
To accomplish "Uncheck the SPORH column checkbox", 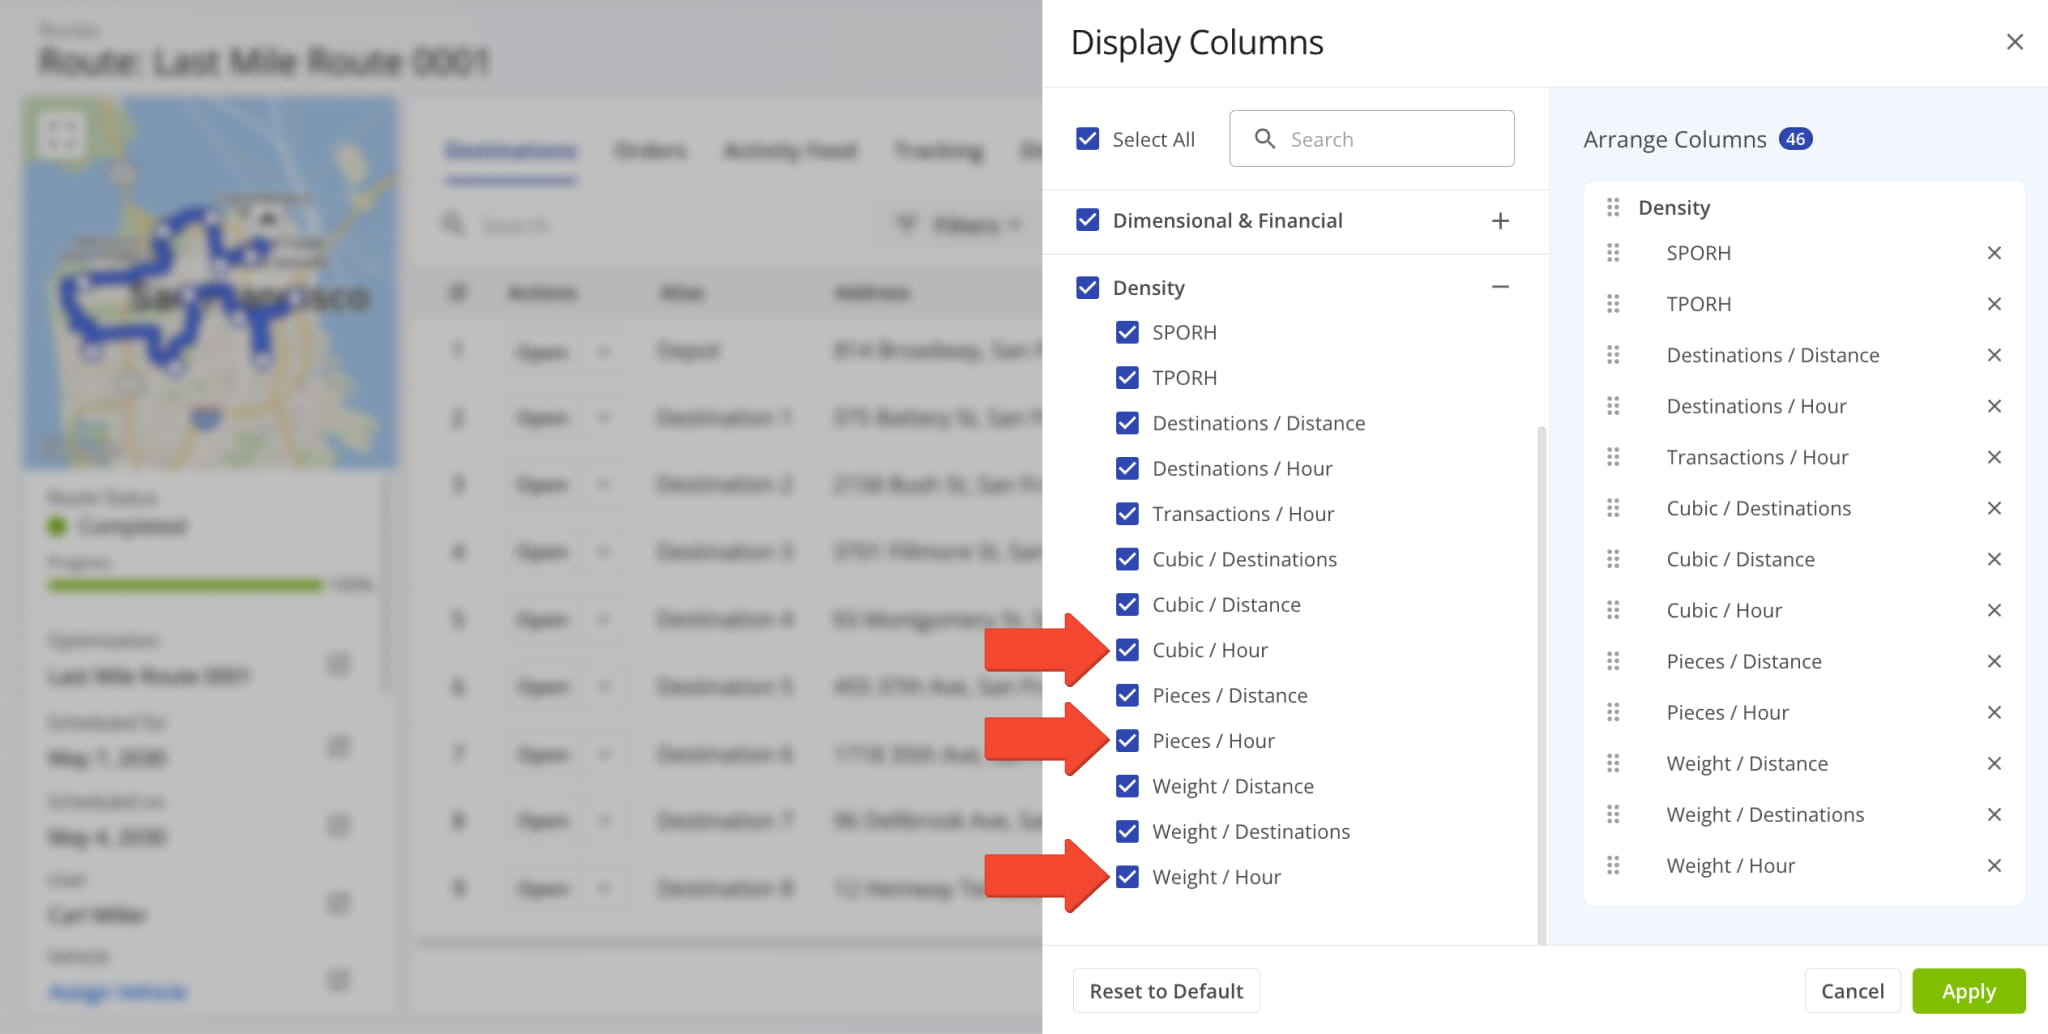I will click(x=1127, y=332).
